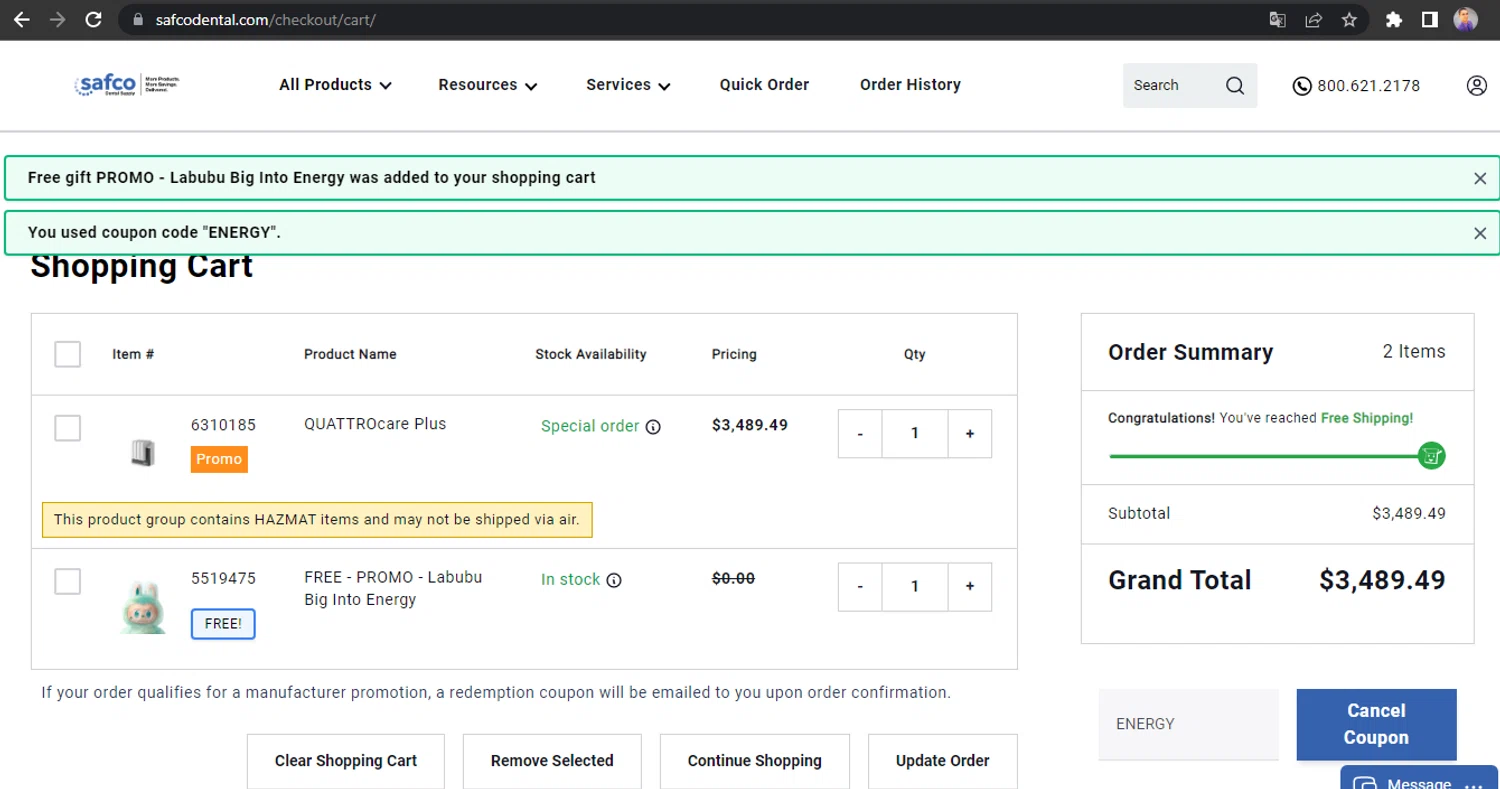Check the Labubu Big Into Energy checkbox
The image size is (1500, 789).
tap(67, 581)
